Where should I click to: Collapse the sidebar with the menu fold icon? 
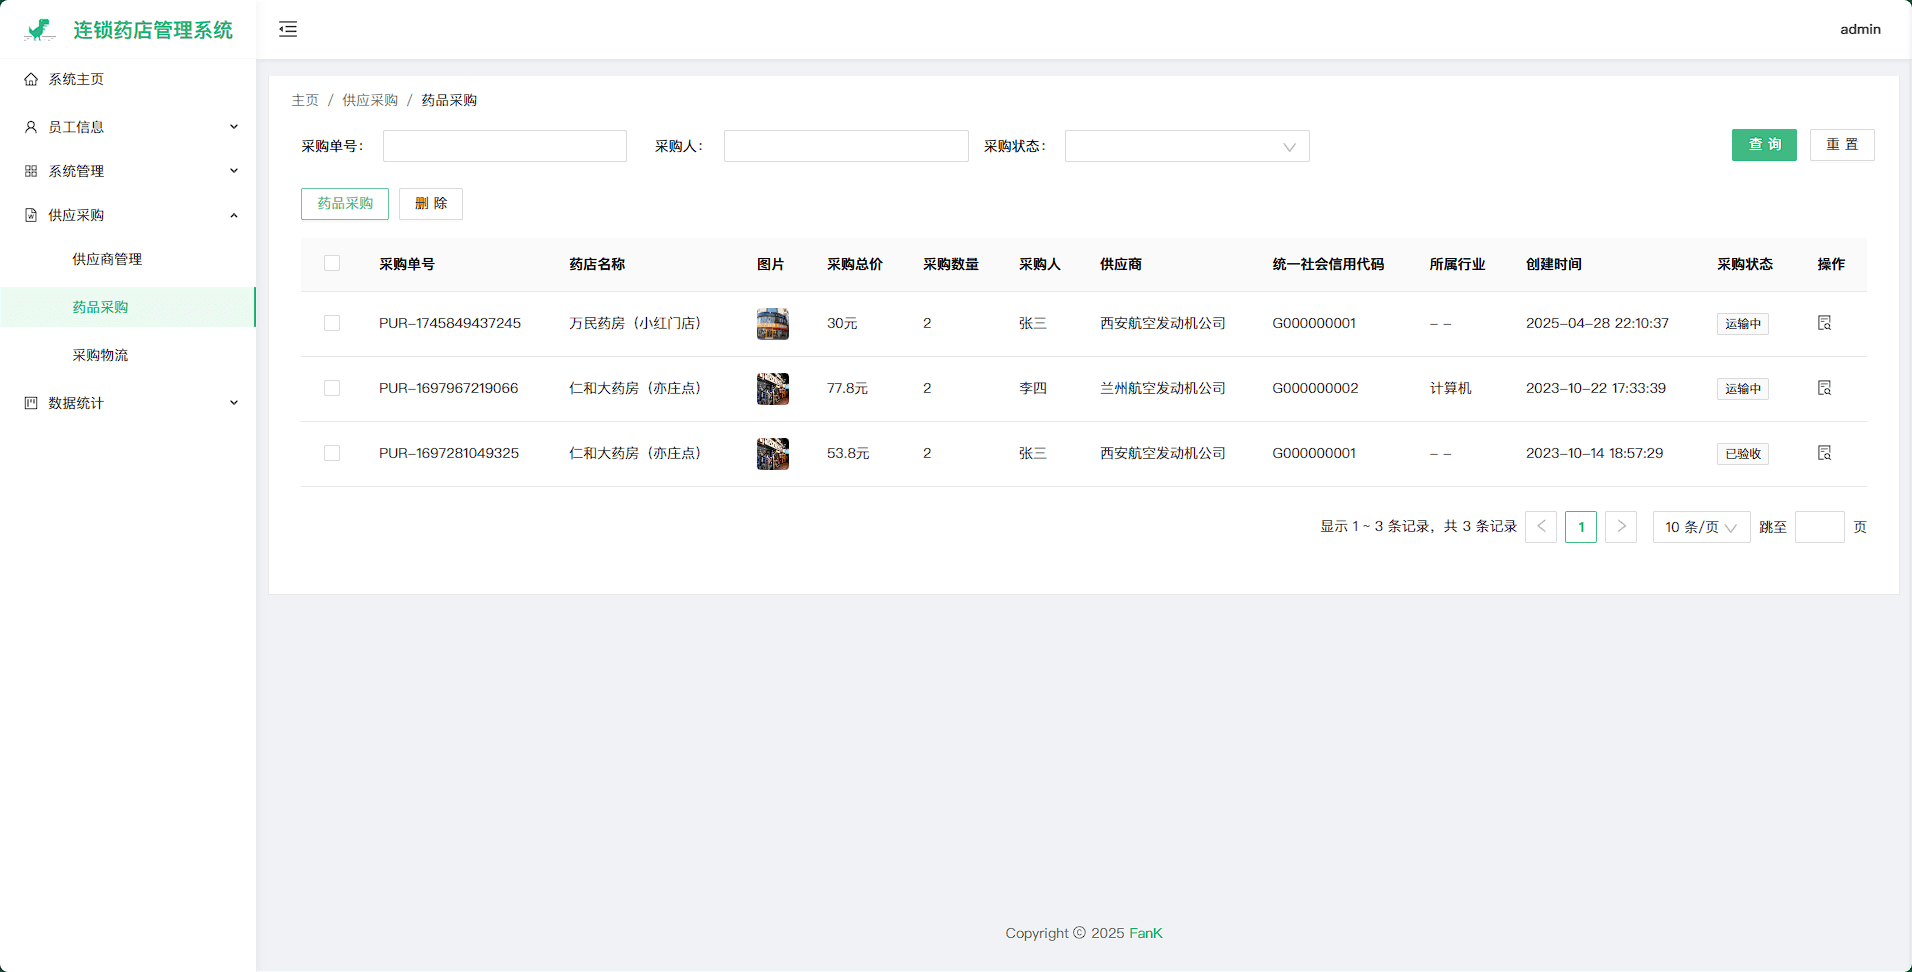[288, 29]
